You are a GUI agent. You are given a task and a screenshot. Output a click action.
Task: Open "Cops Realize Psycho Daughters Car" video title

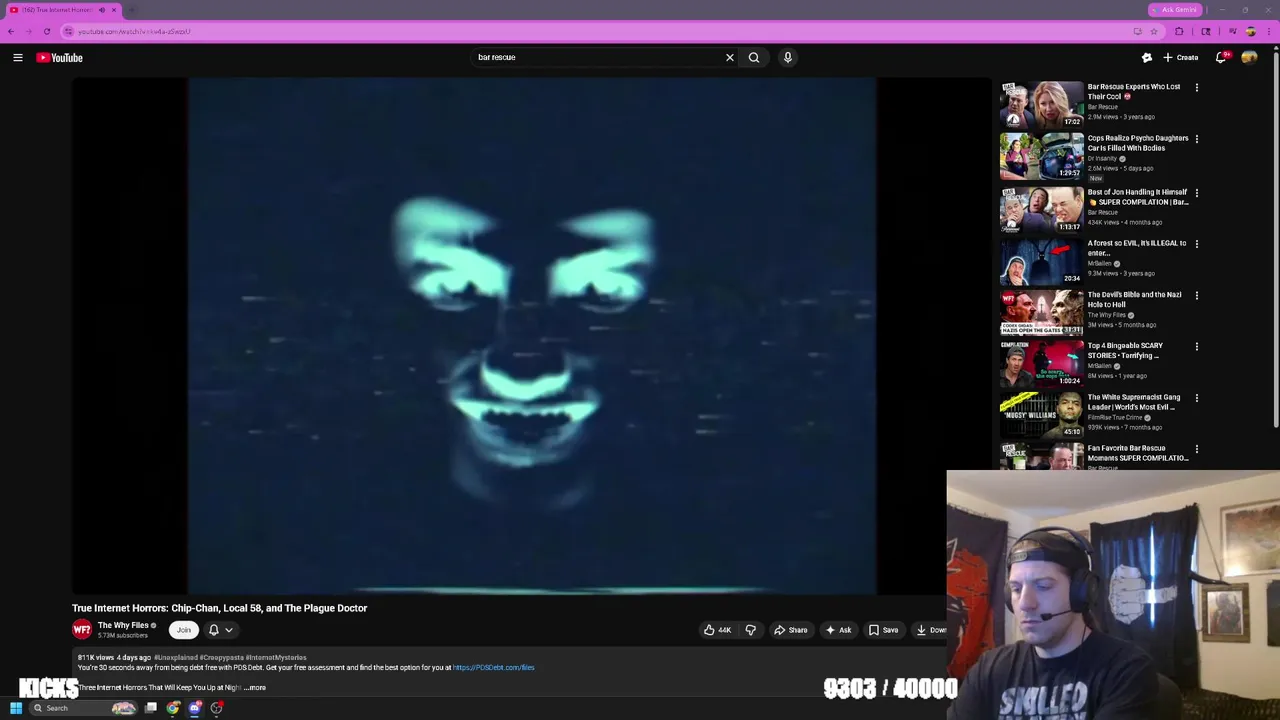(1138, 143)
